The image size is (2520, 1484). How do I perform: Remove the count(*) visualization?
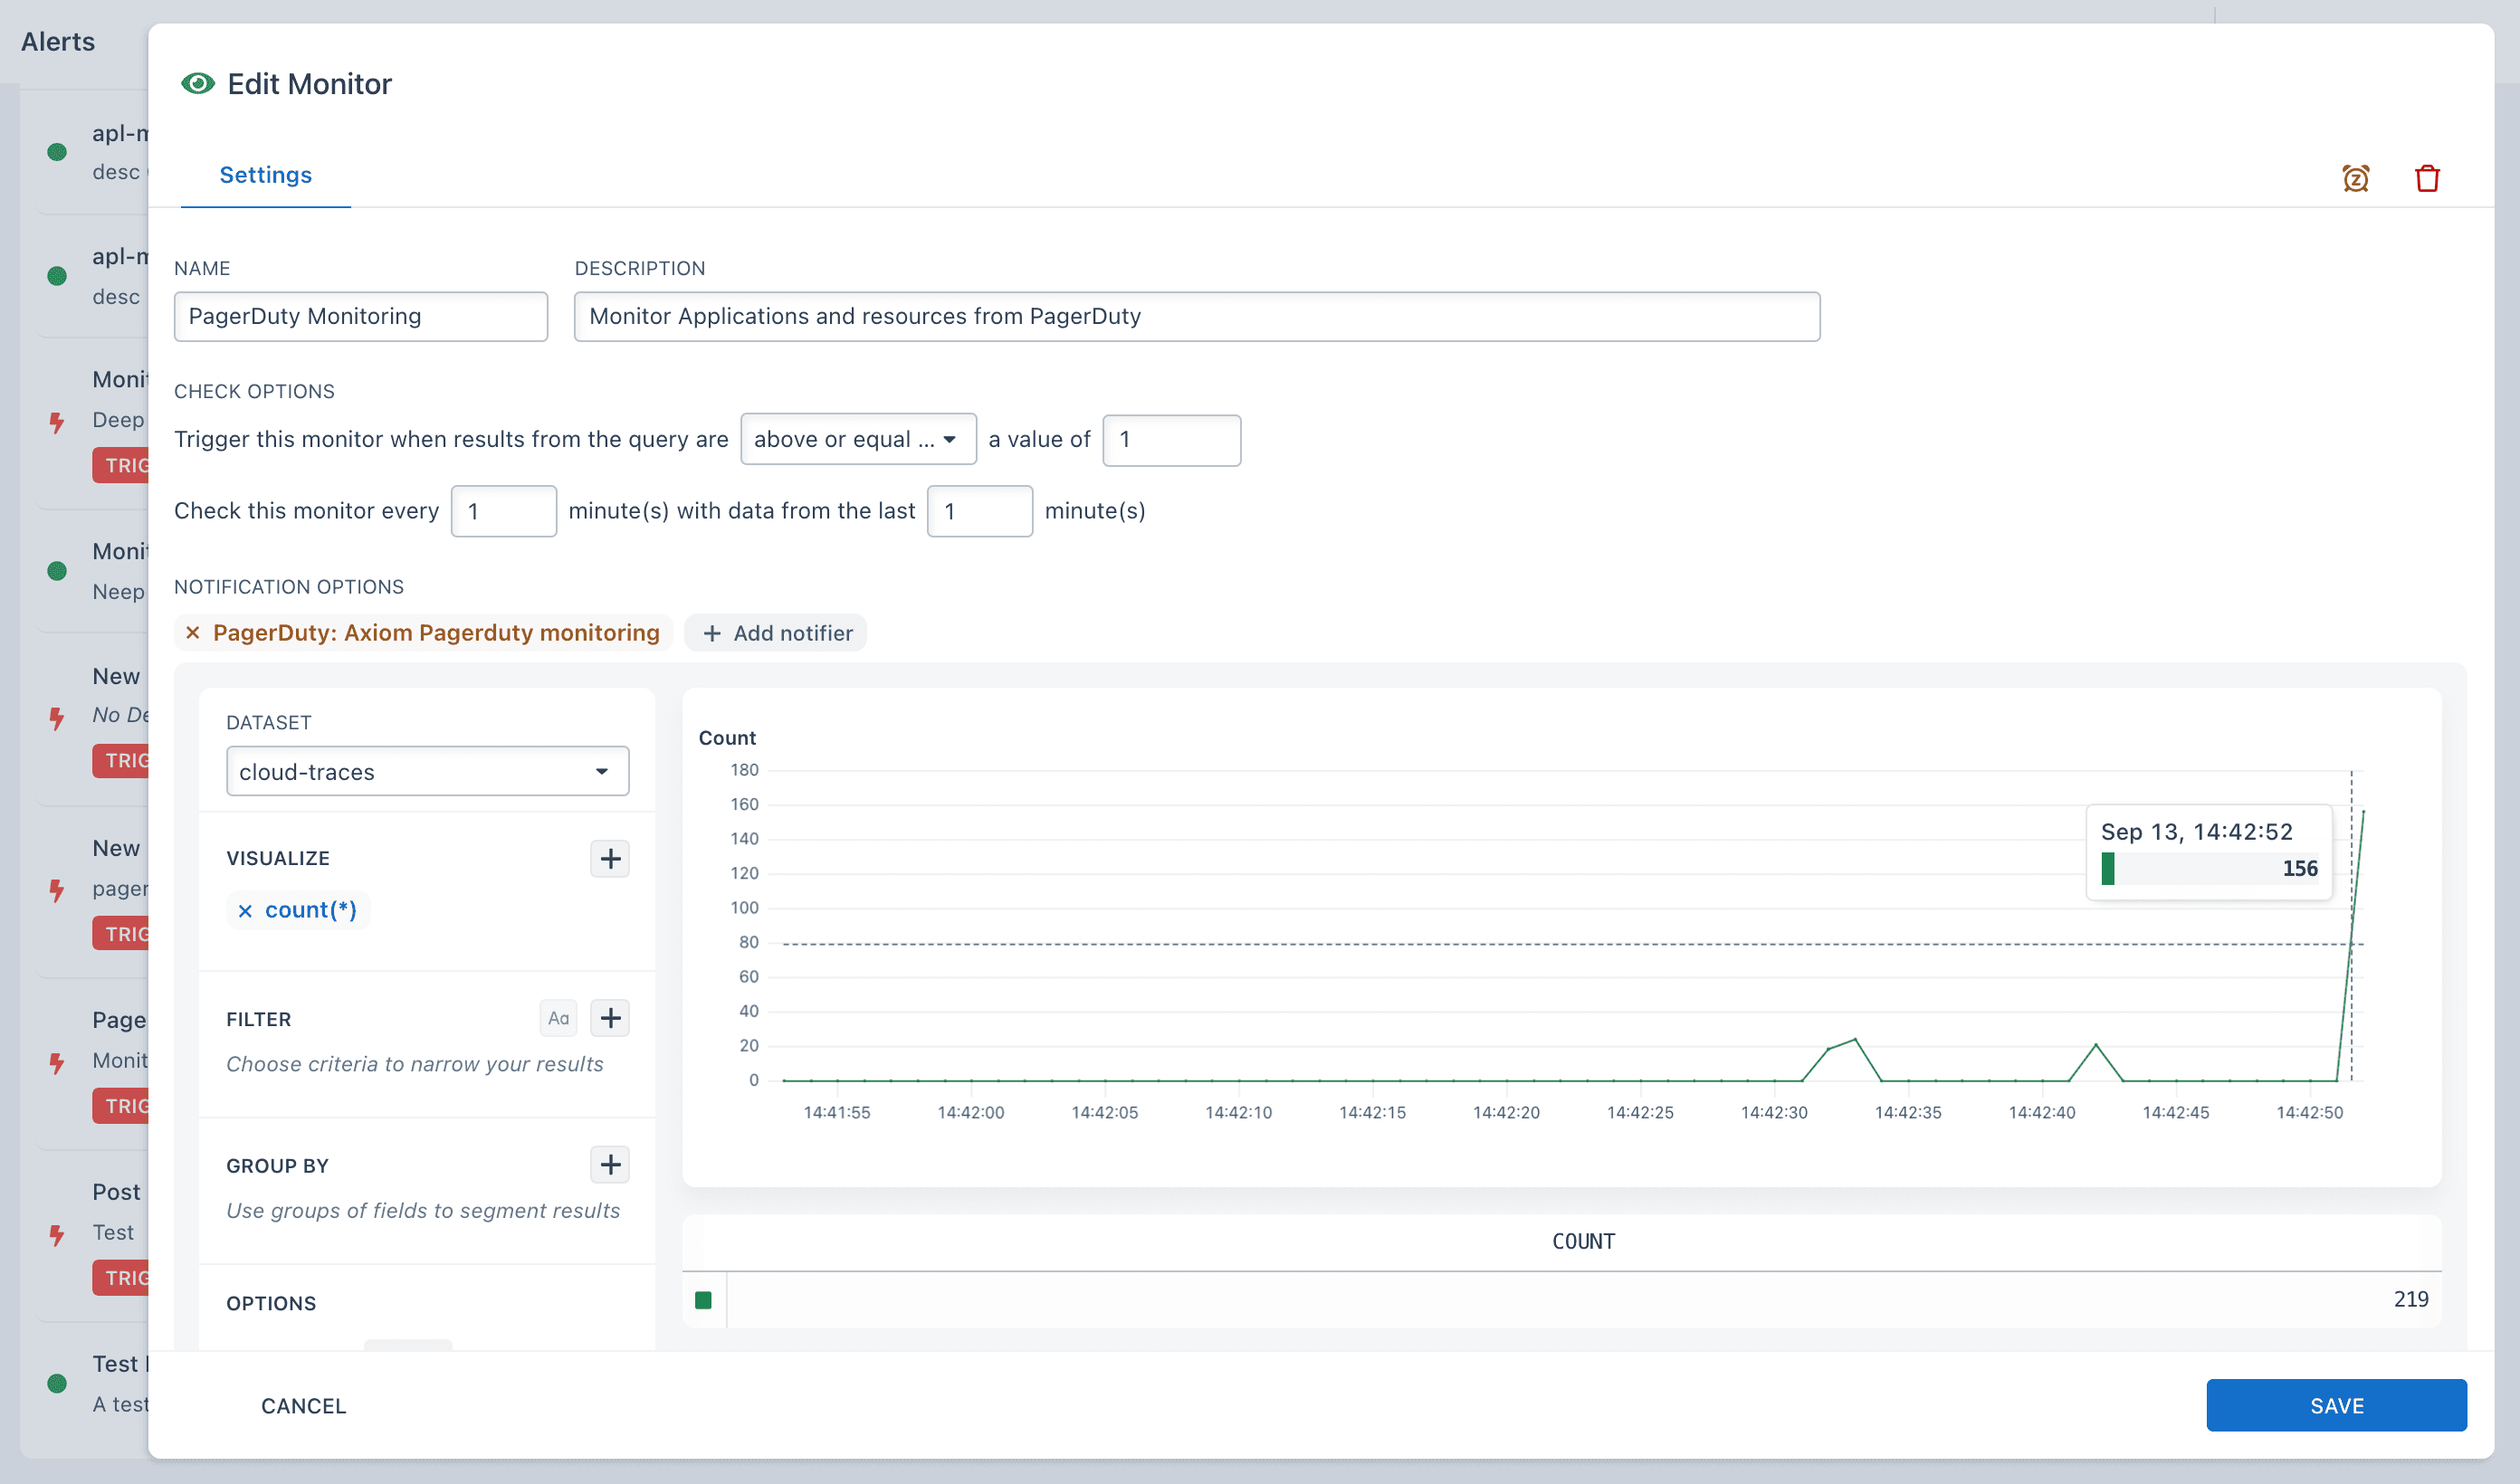(x=245, y=910)
